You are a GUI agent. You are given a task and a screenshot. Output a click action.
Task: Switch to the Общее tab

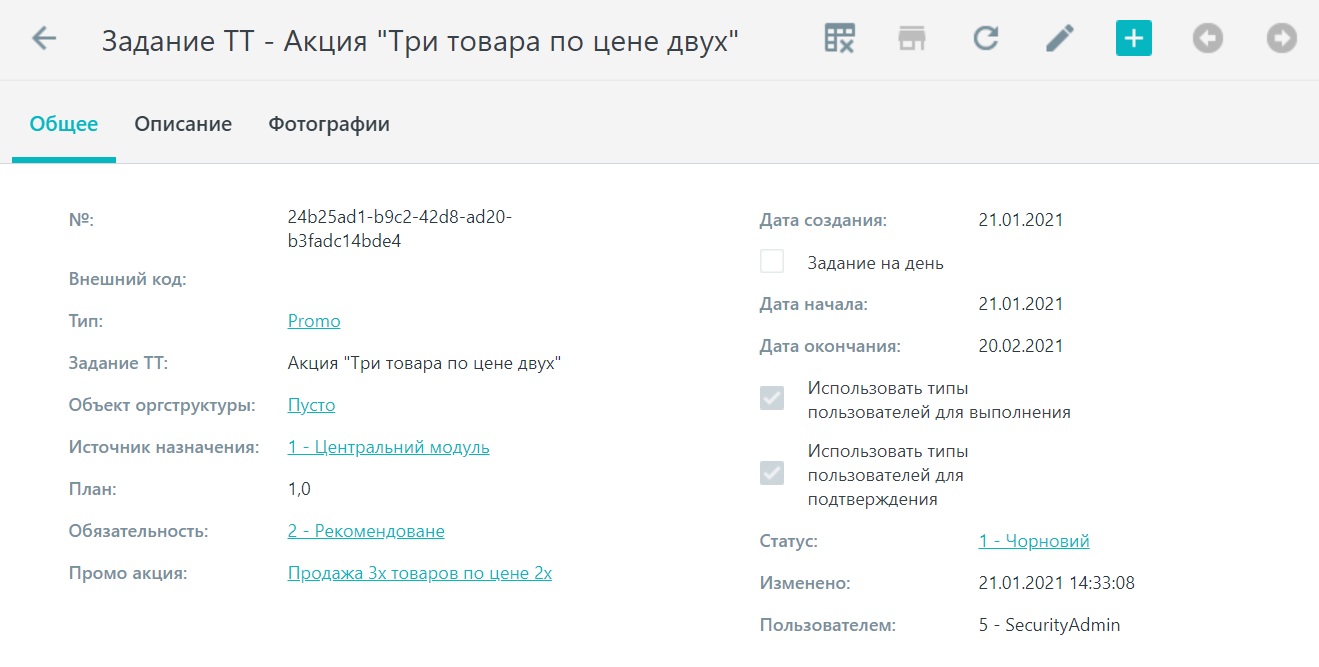[64, 124]
